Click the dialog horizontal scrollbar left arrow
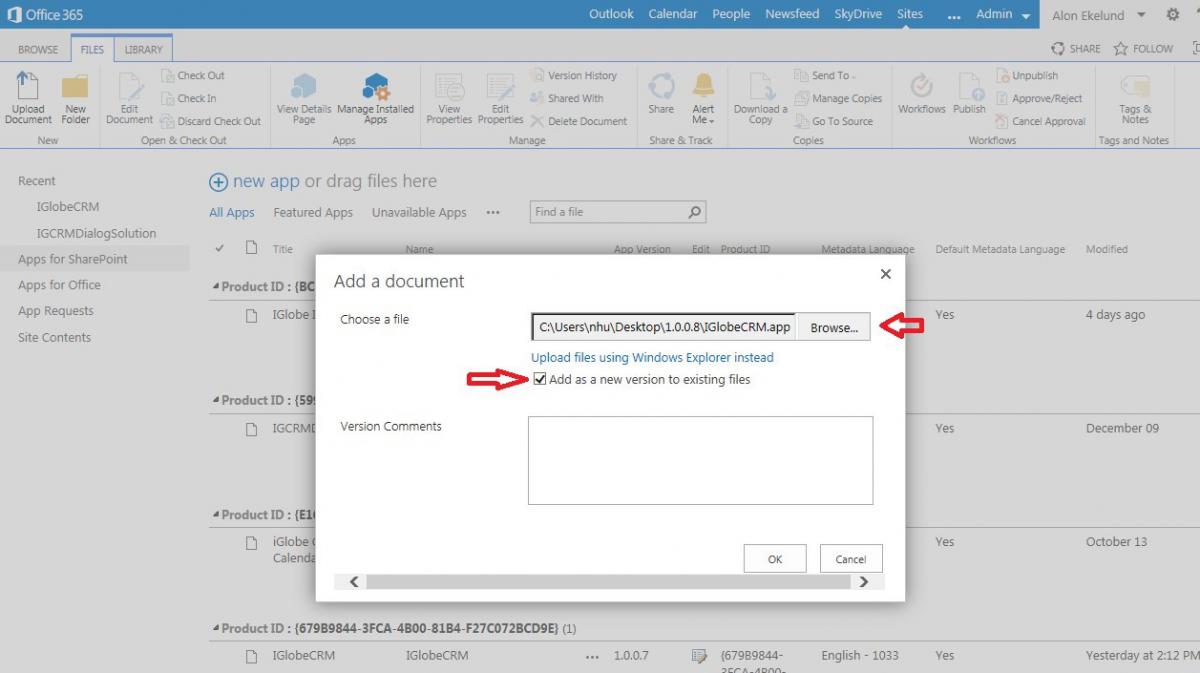This screenshot has height=673, width=1200. click(x=353, y=582)
